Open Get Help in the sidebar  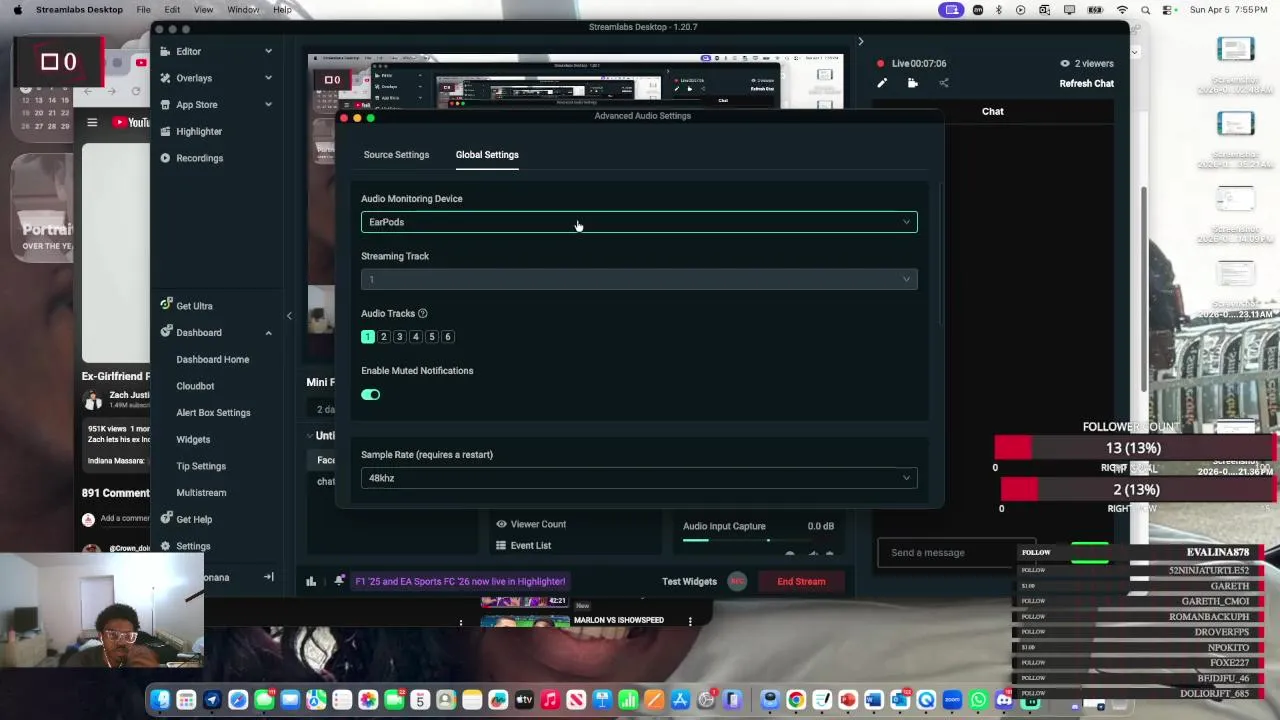click(194, 519)
